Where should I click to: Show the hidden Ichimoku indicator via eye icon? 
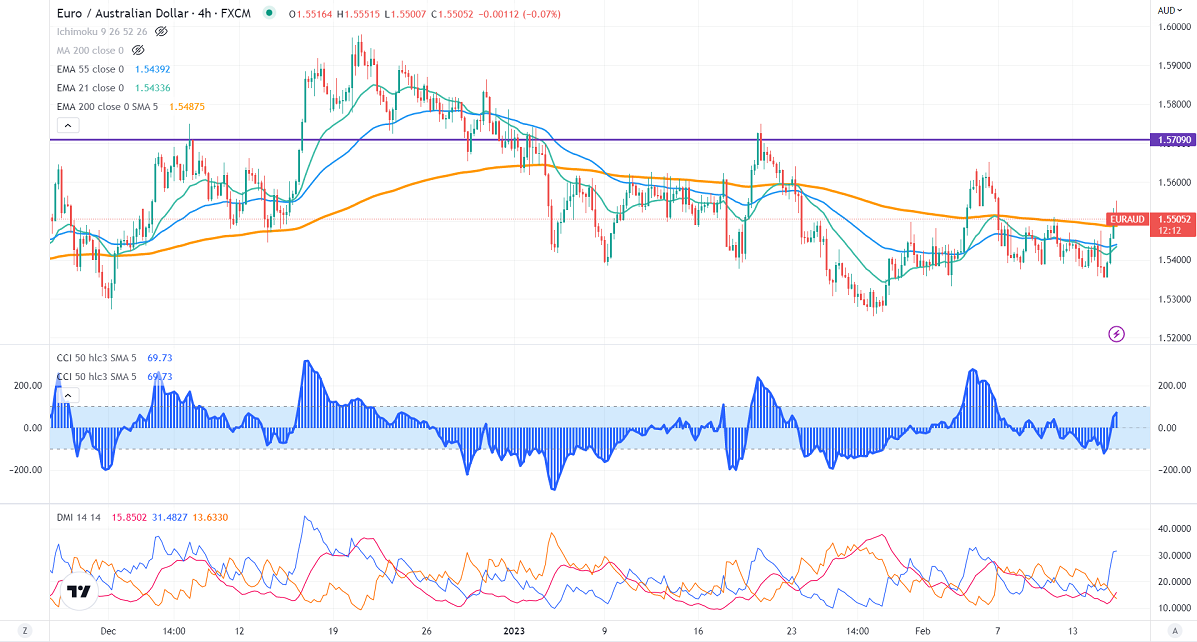tap(161, 31)
